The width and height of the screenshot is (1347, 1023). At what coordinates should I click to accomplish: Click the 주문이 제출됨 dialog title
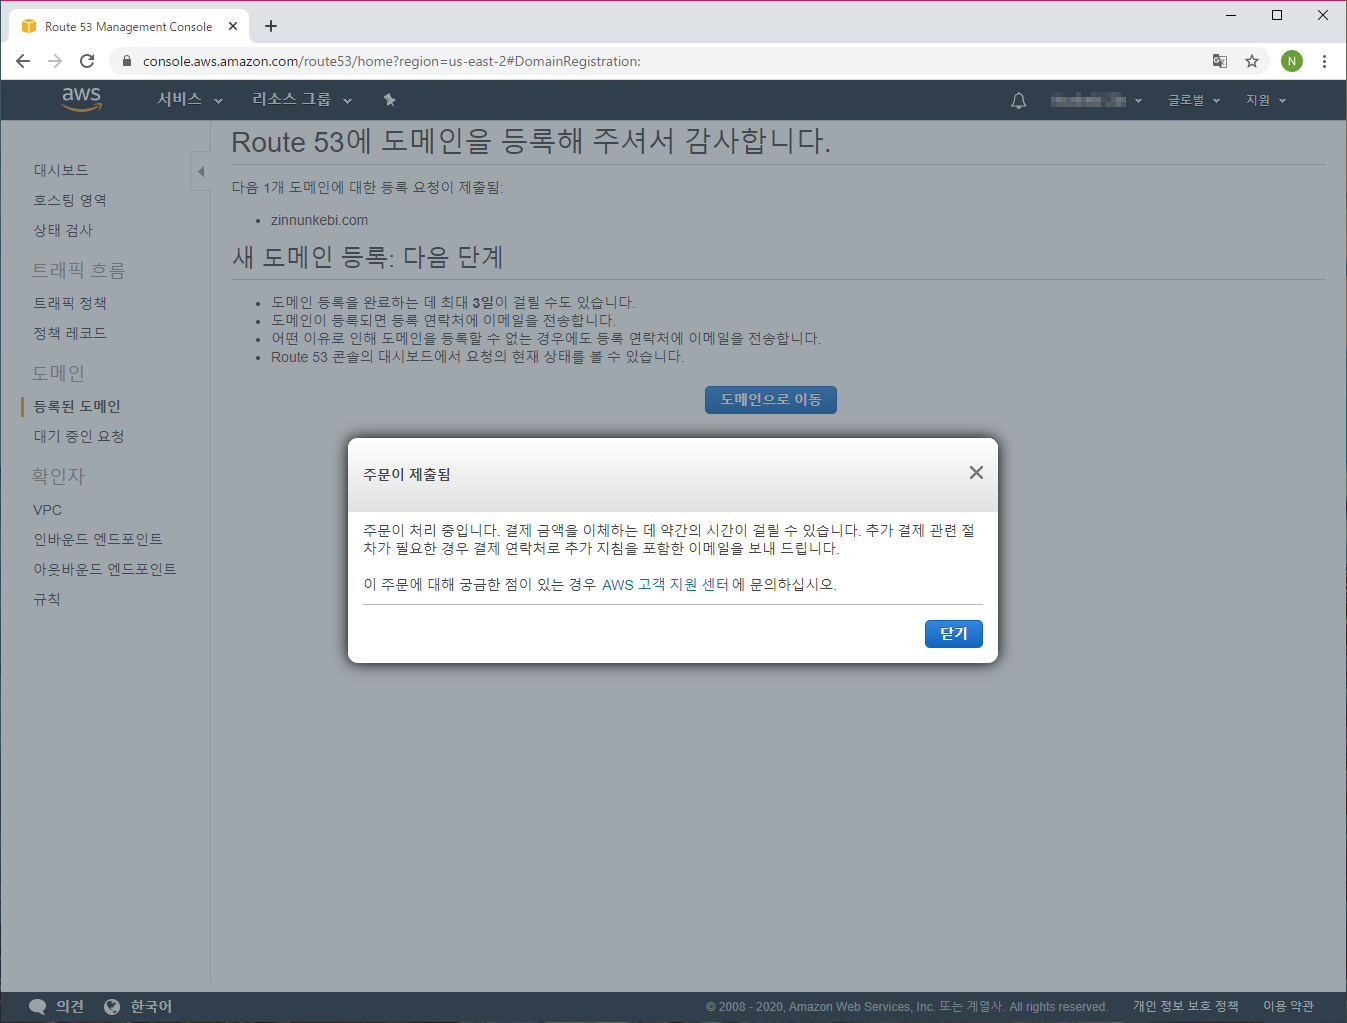407,474
